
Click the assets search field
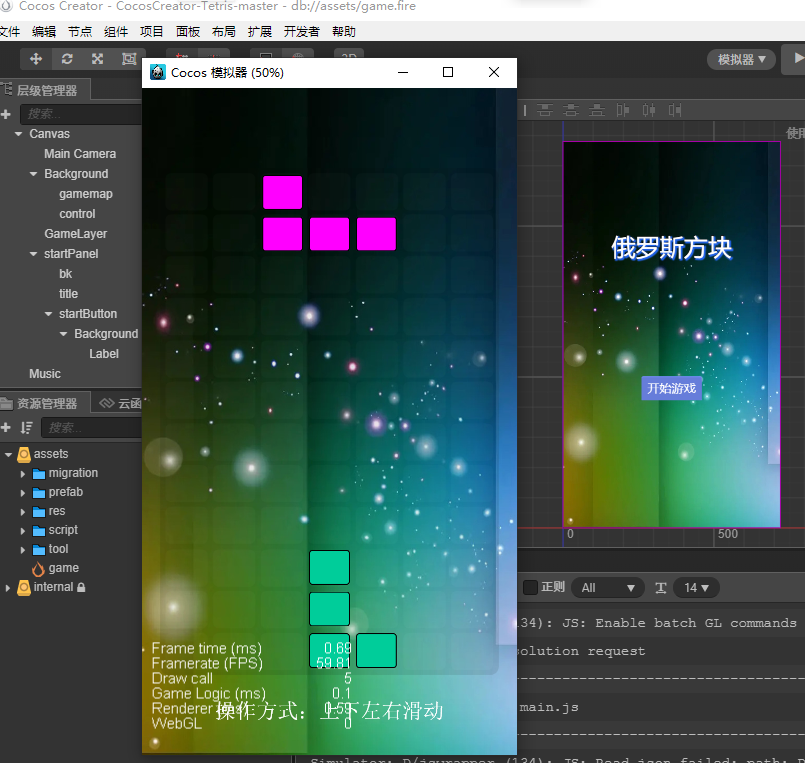91,427
